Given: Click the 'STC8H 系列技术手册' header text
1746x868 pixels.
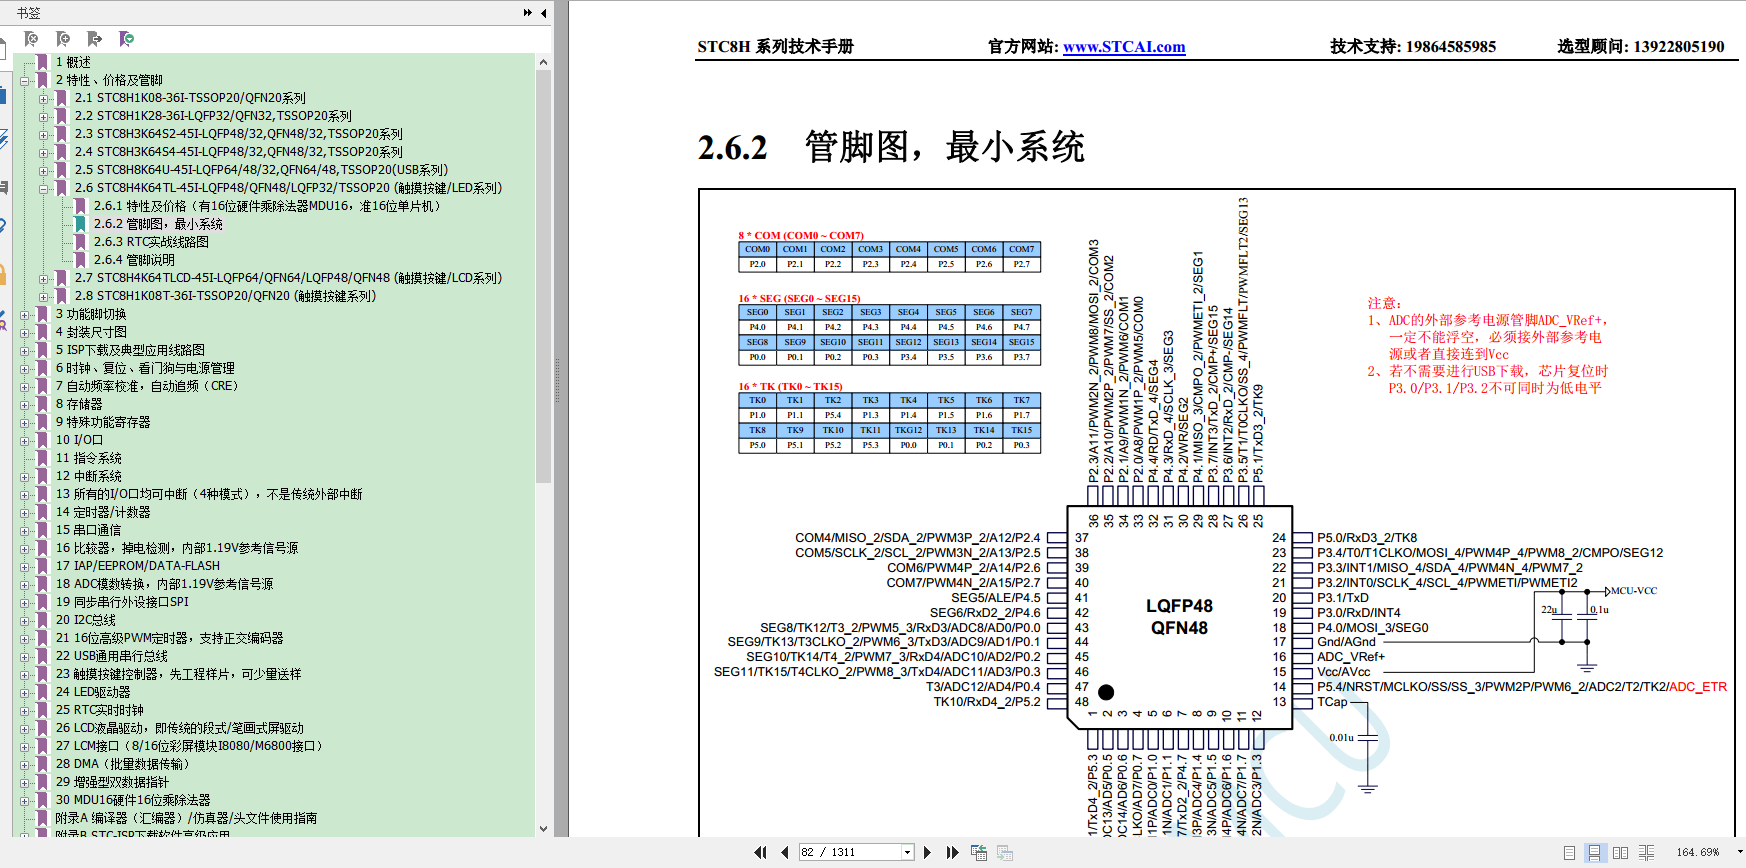Looking at the screenshot, I should [775, 46].
